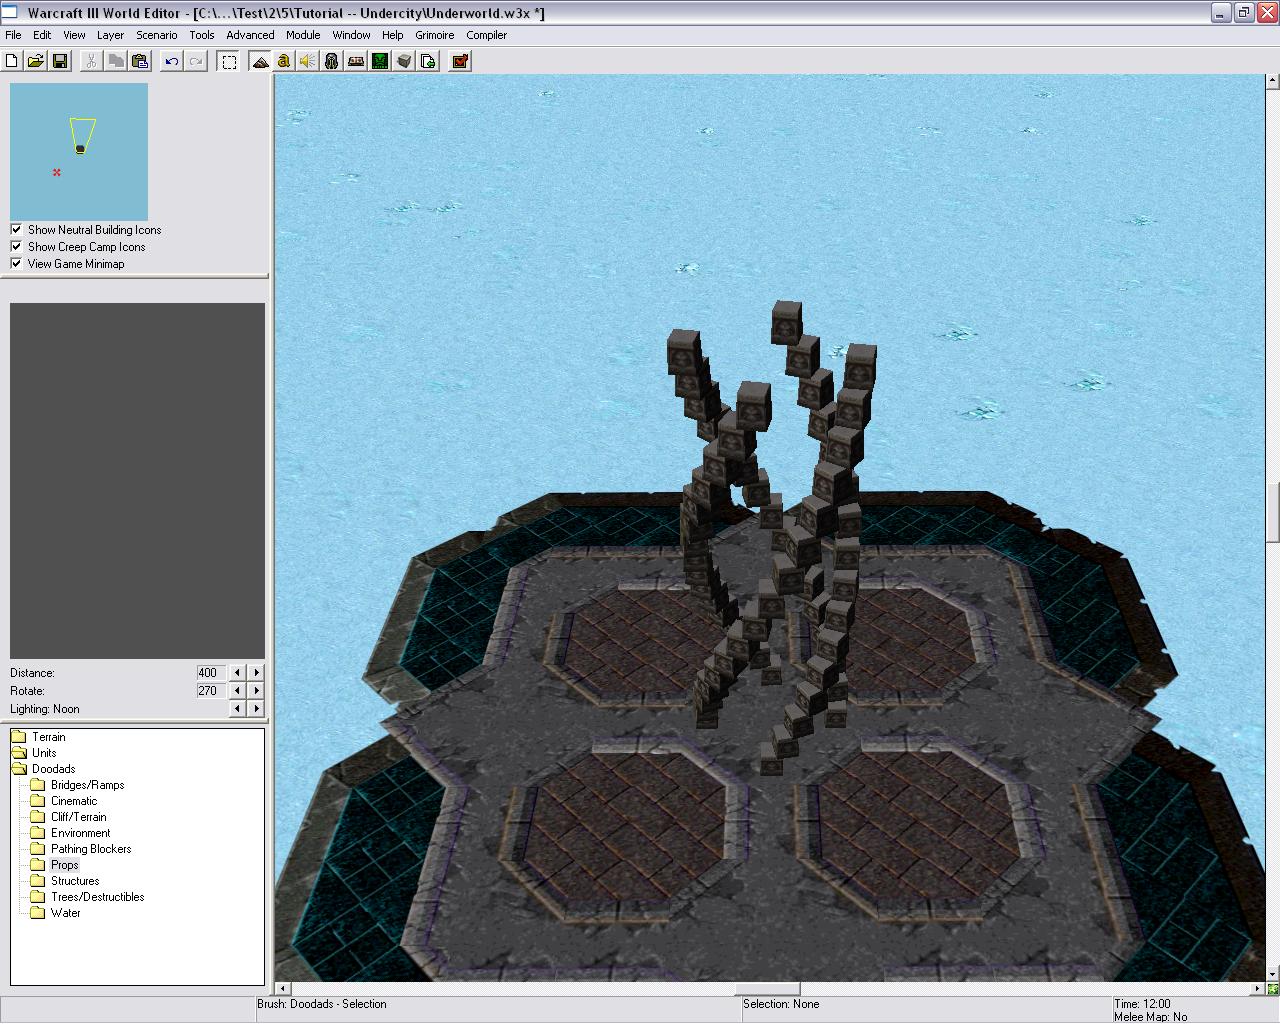This screenshot has width=1280, height=1024.
Task: Open the Grimoire menu
Action: (435, 35)
